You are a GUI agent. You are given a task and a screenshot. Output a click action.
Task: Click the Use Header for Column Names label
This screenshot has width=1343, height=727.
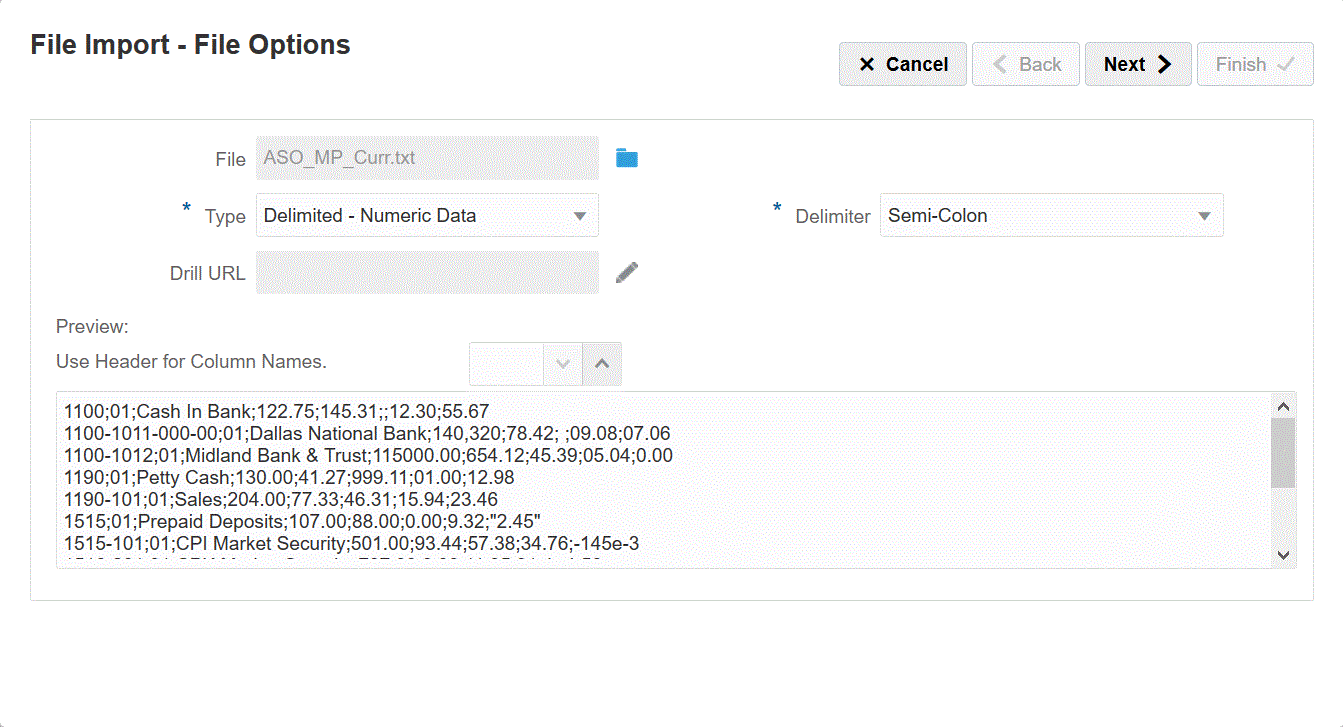(x=191, y=361)
